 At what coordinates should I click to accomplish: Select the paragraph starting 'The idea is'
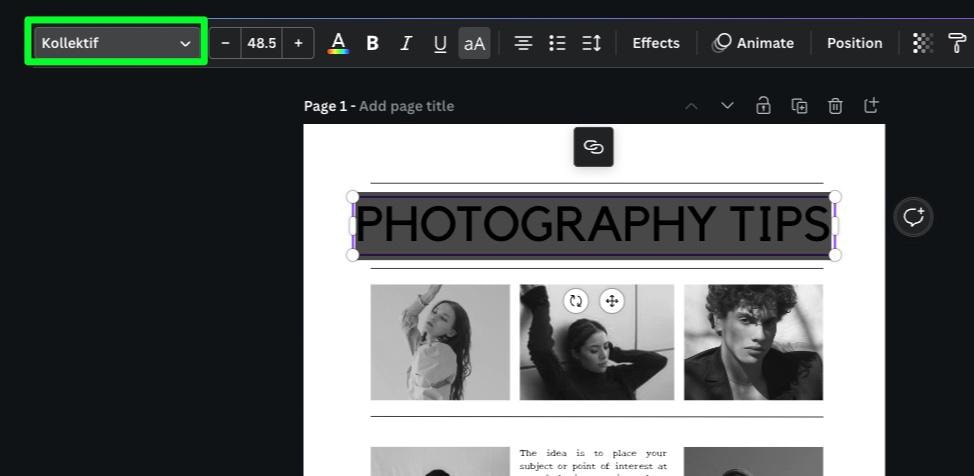tap(593, 461)
